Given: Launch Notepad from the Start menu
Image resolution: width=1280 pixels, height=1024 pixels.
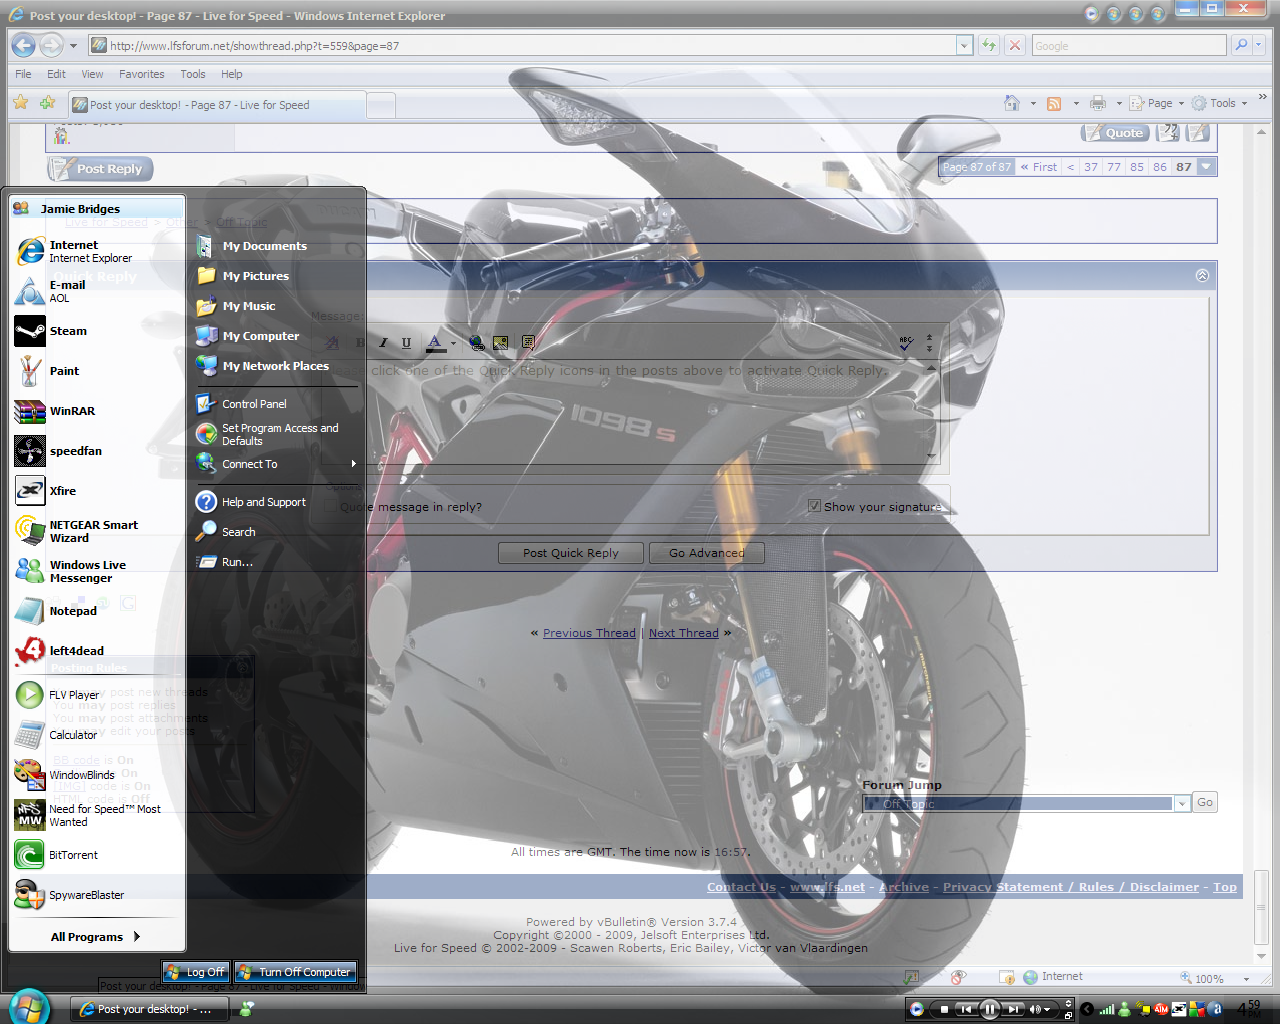Looking at the screenshot, I should 97,611.
